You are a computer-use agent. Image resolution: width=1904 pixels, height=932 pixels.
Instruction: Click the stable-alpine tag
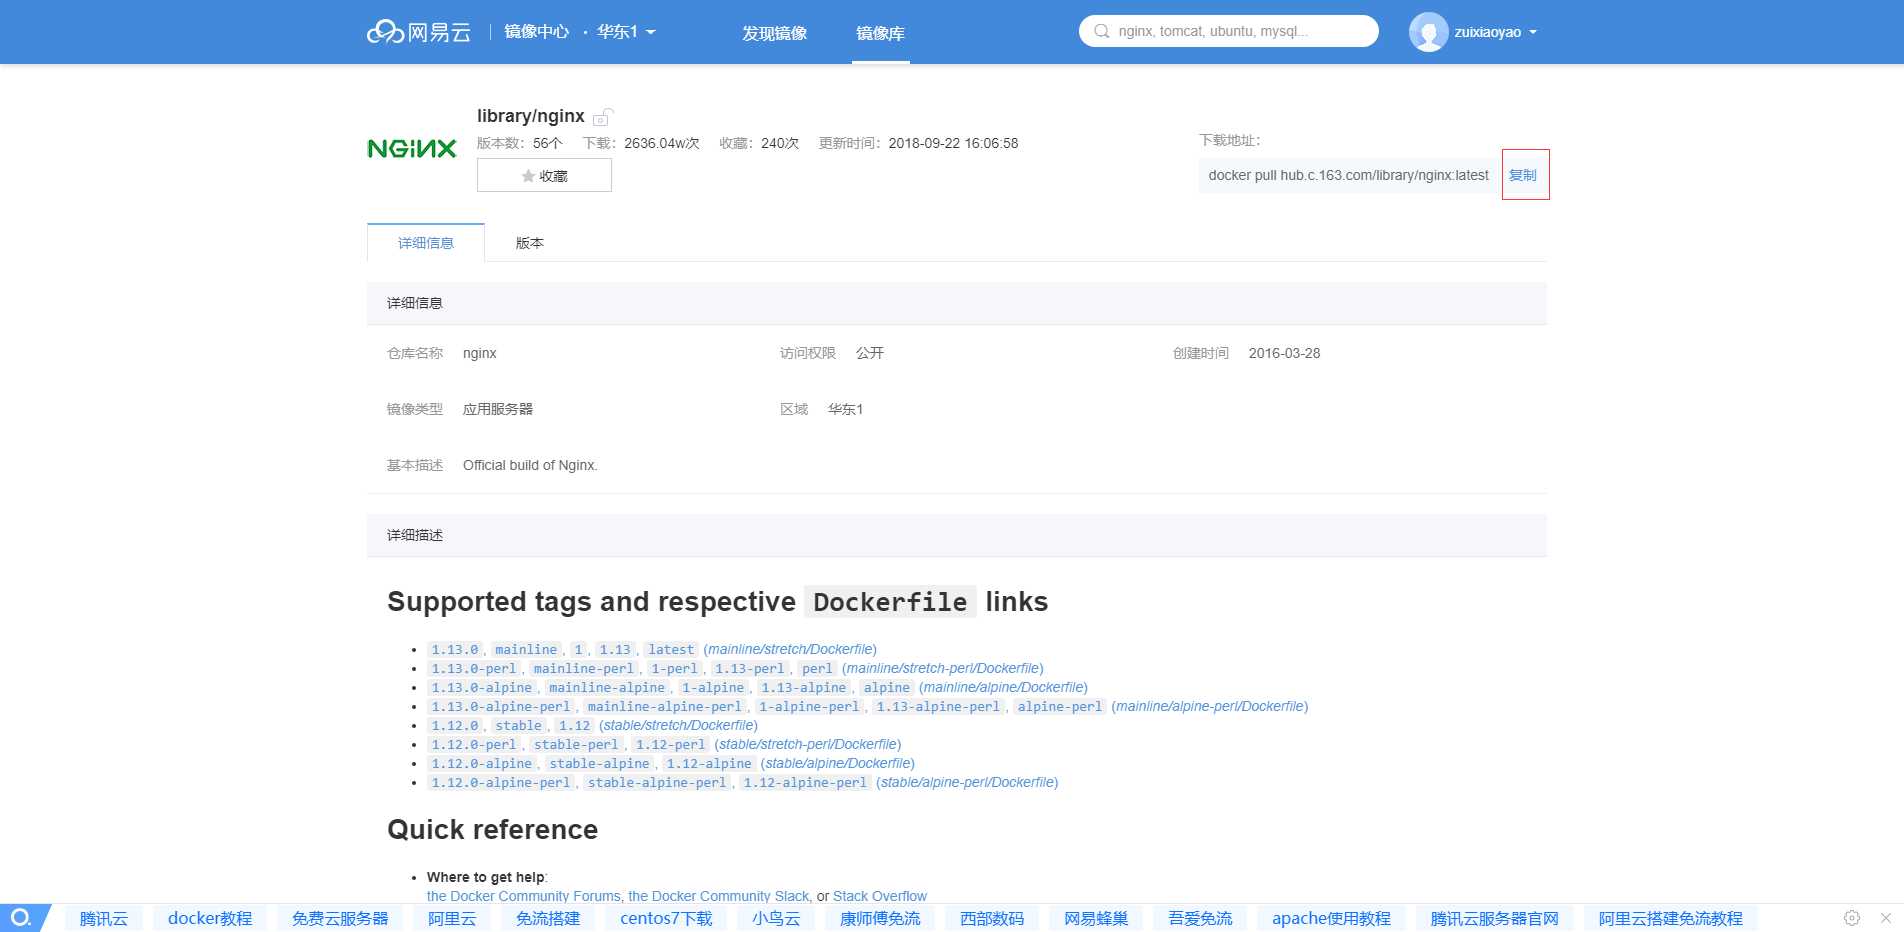[x=599, y=764]
